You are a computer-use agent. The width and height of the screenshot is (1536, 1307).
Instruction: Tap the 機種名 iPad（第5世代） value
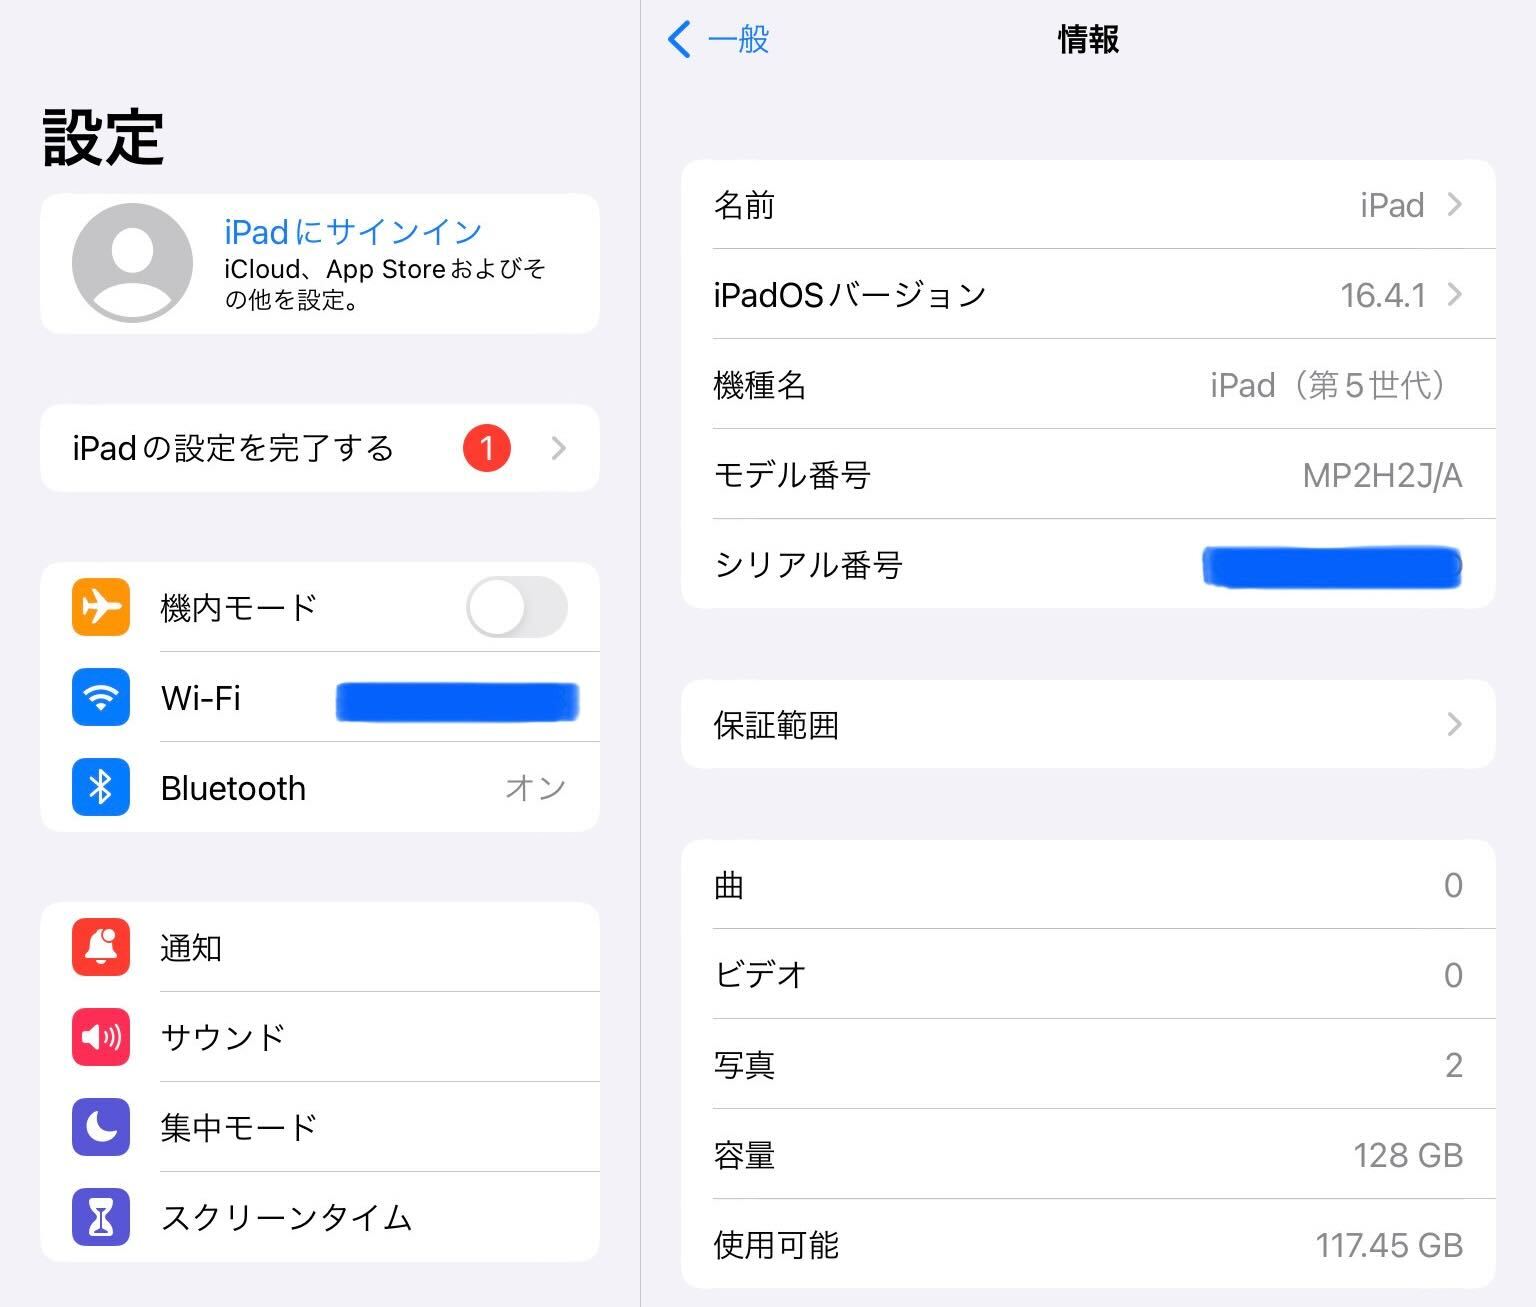click(1330, 385)
